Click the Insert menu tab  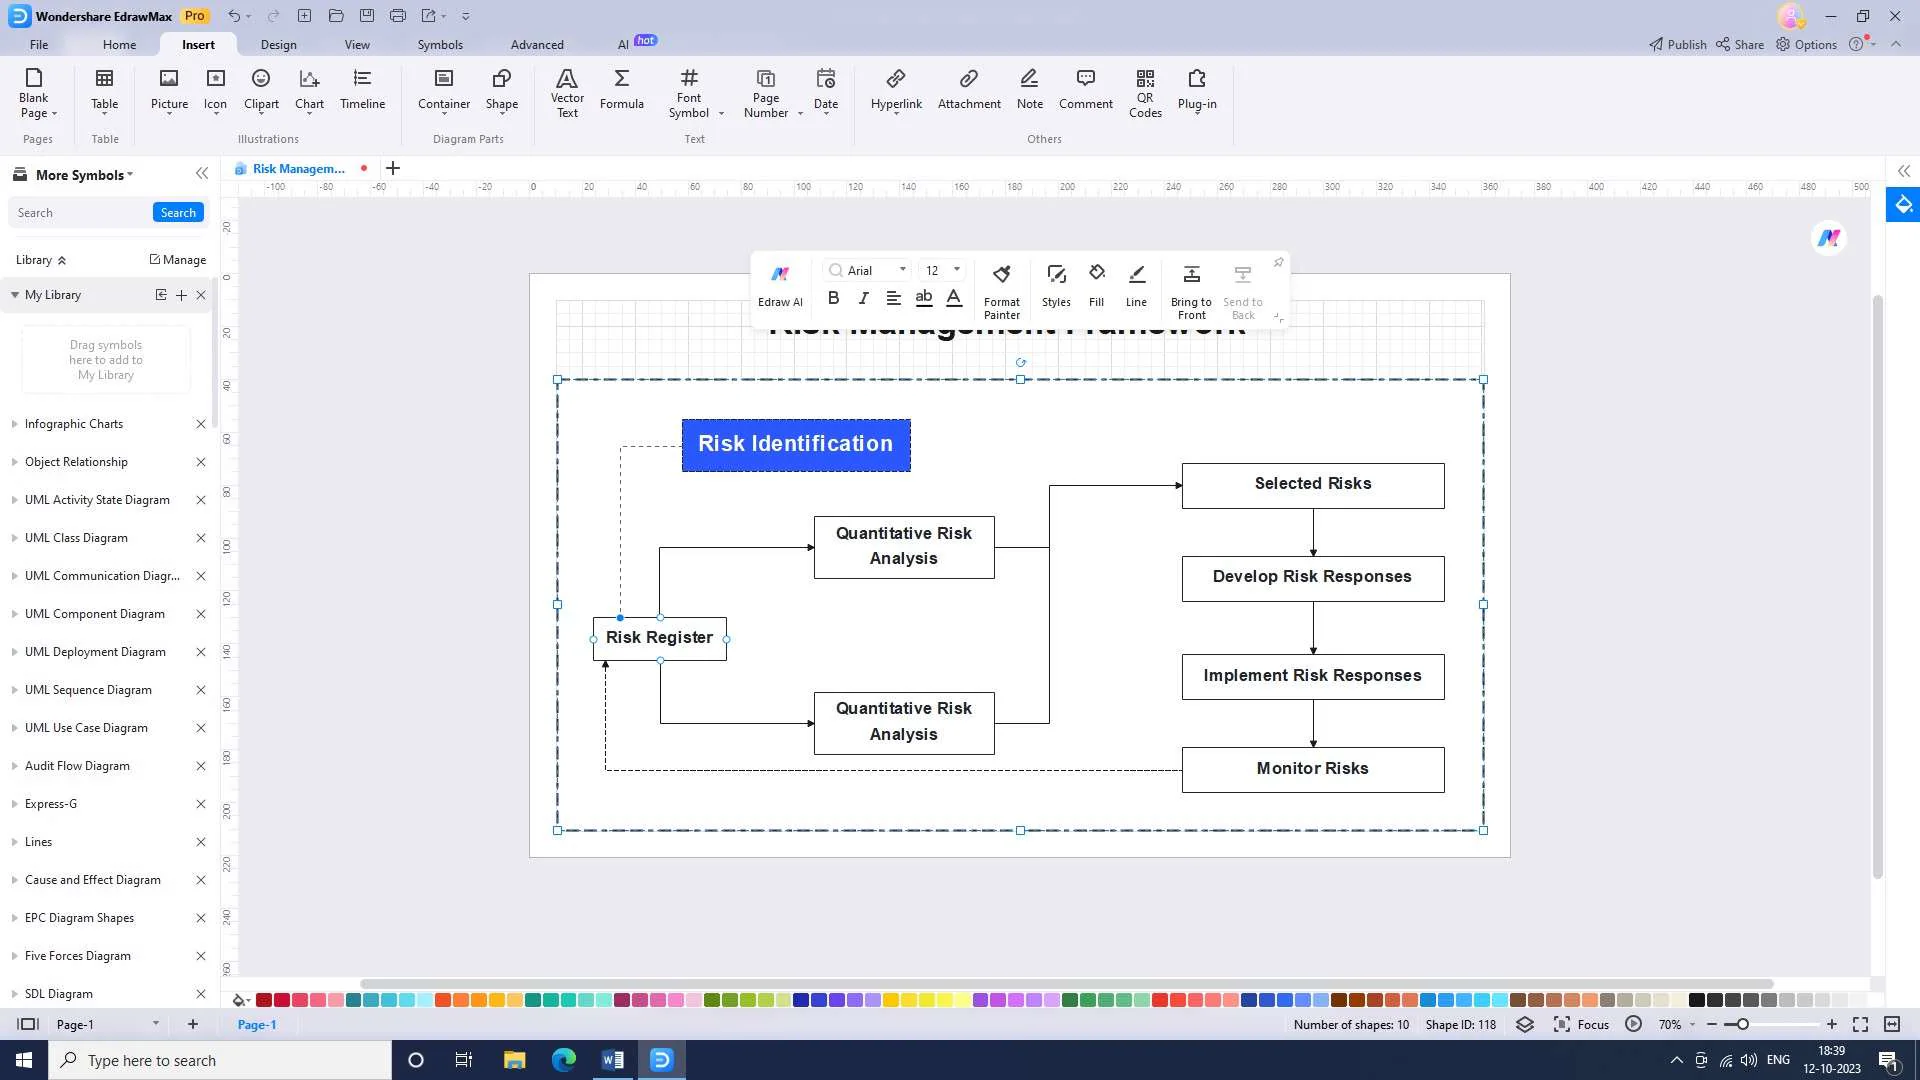198,44
